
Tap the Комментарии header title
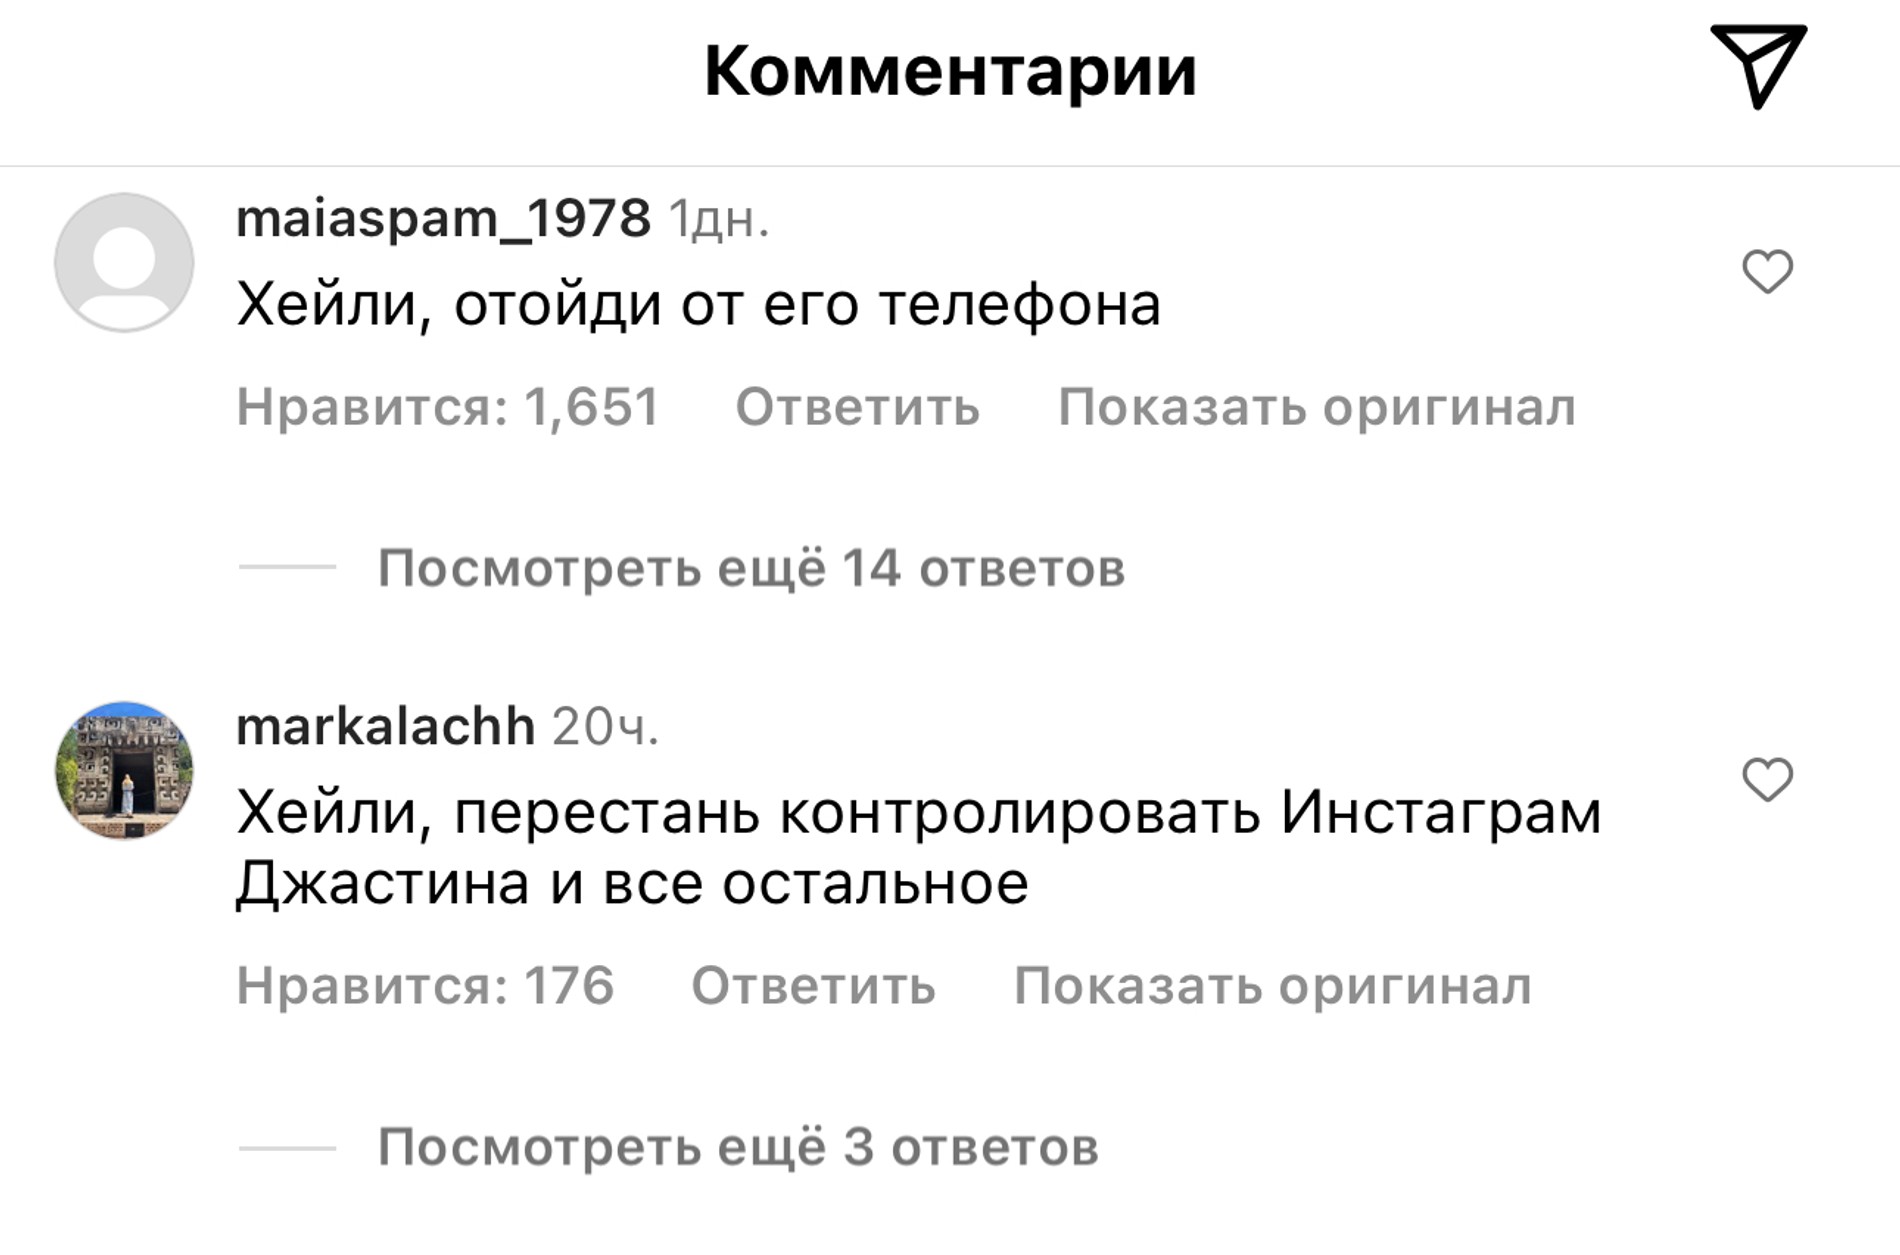(x=950, y=72)
